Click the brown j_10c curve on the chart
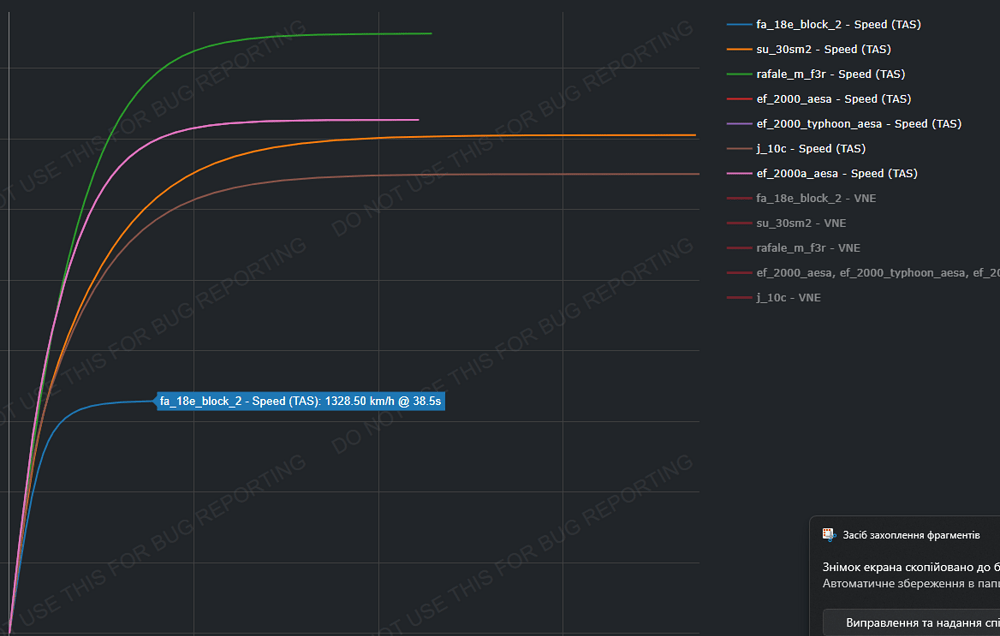 tap(500, 174)
